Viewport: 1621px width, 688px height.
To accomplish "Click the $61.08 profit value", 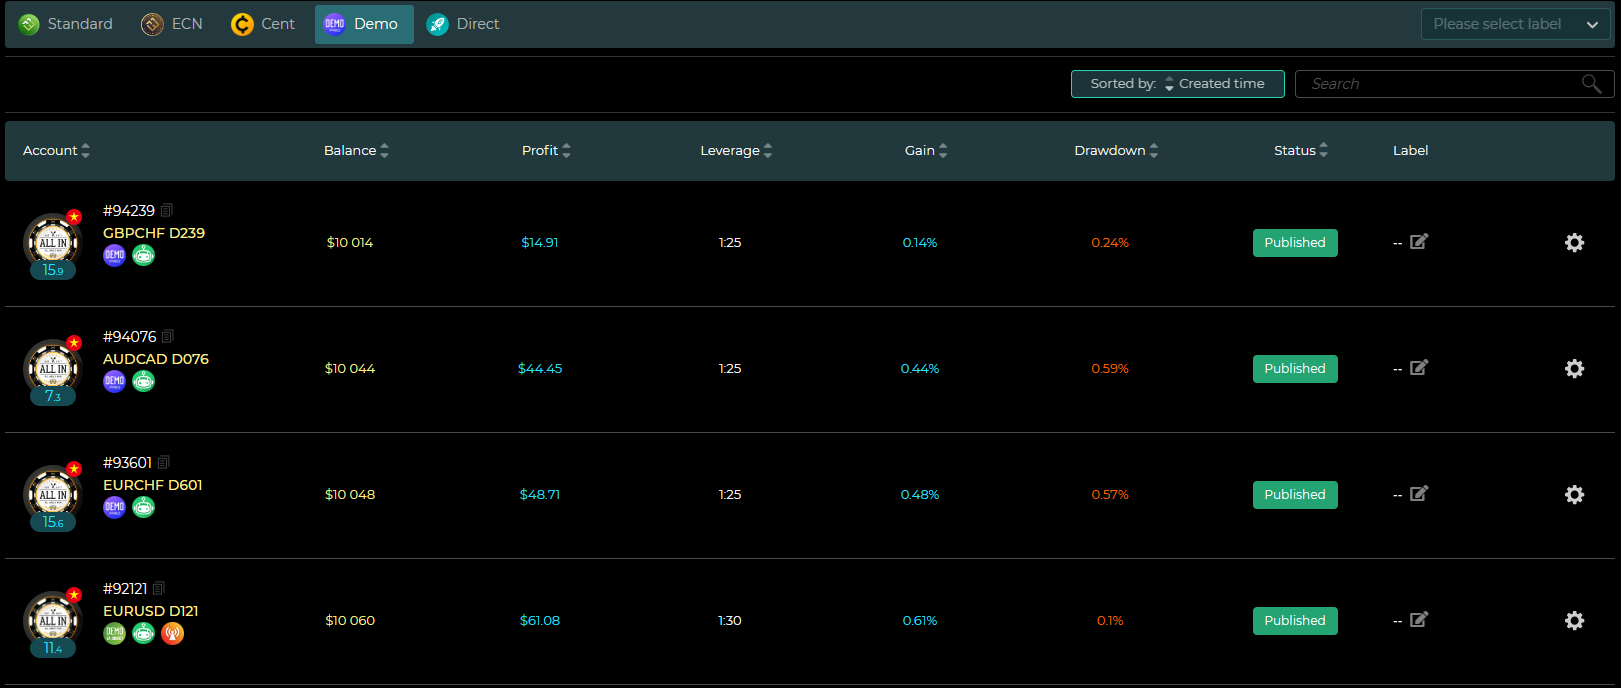I will pos(540,621).
